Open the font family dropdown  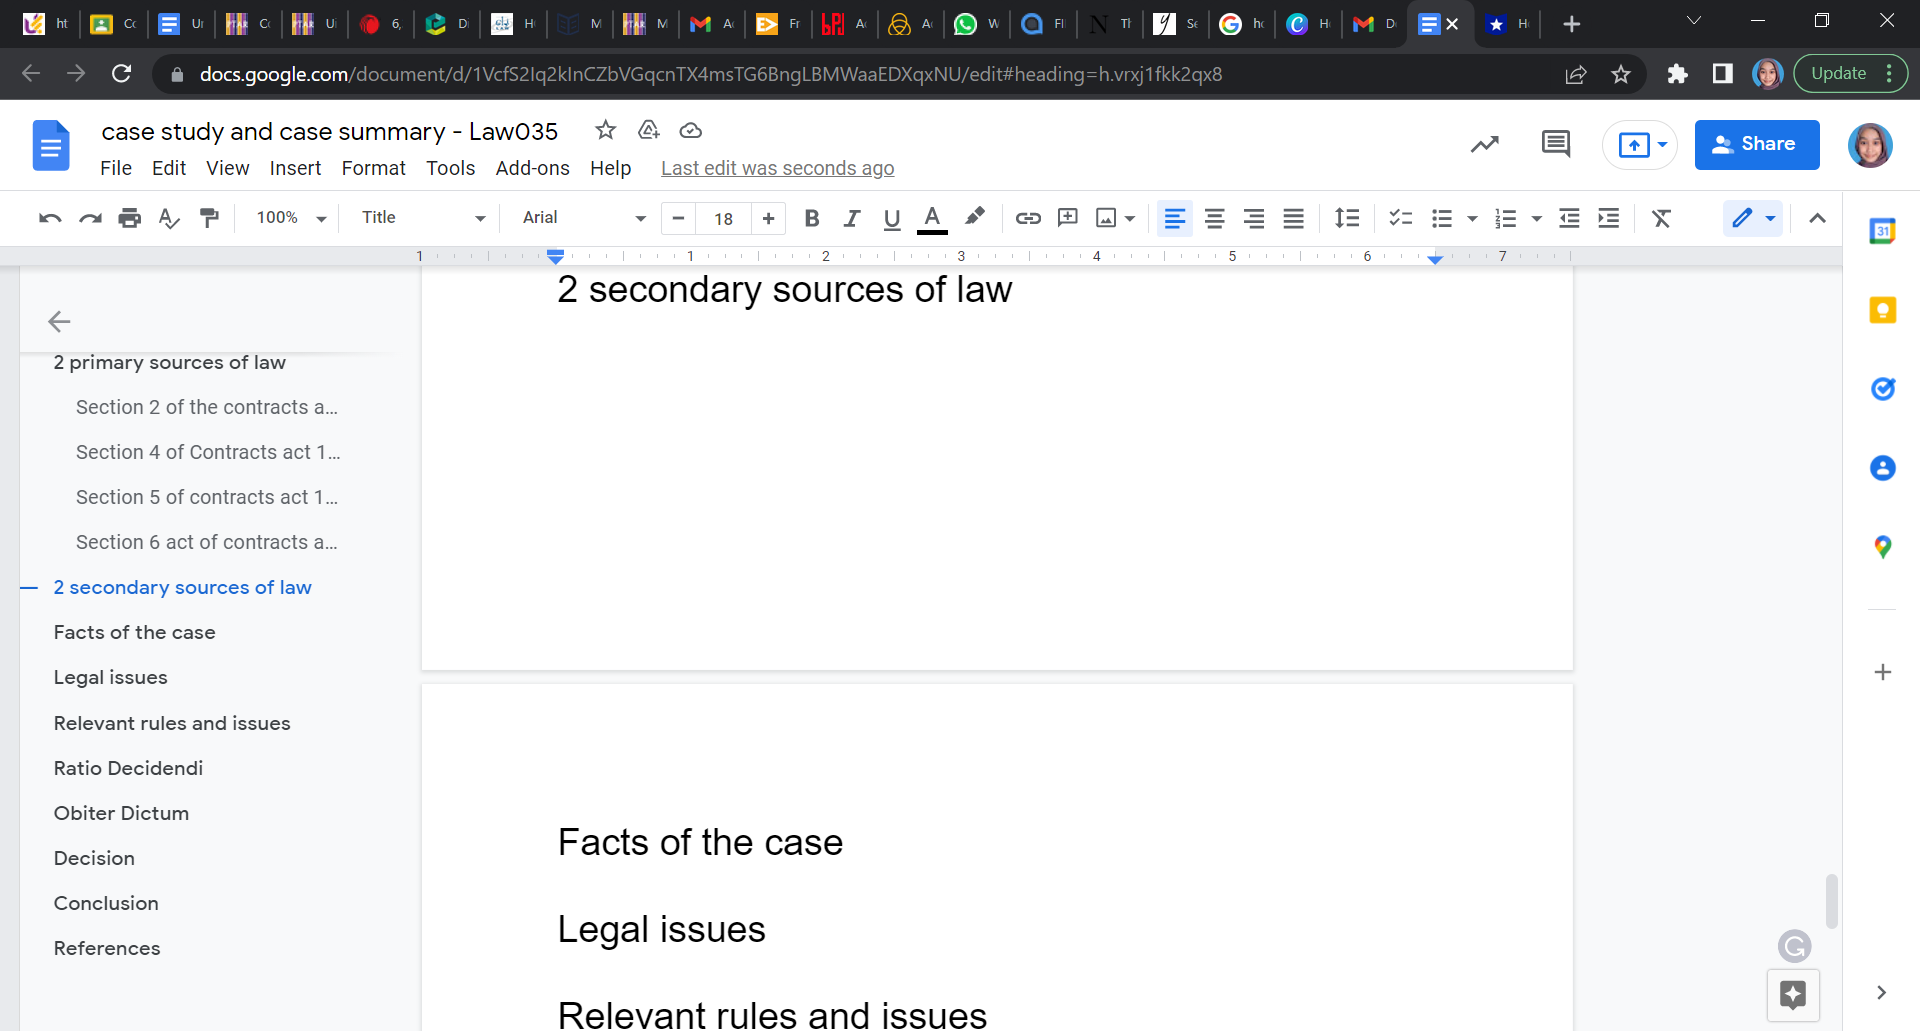[x=580, y=217]
